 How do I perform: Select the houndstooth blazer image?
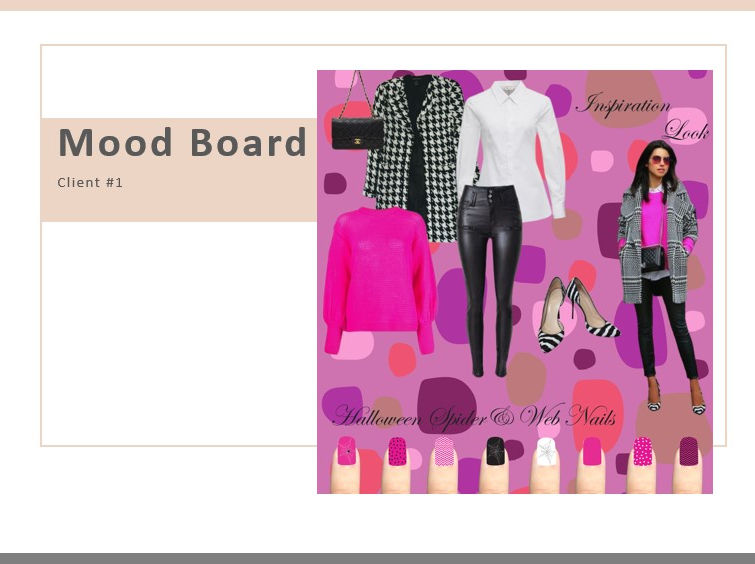[x=414, y=157]
